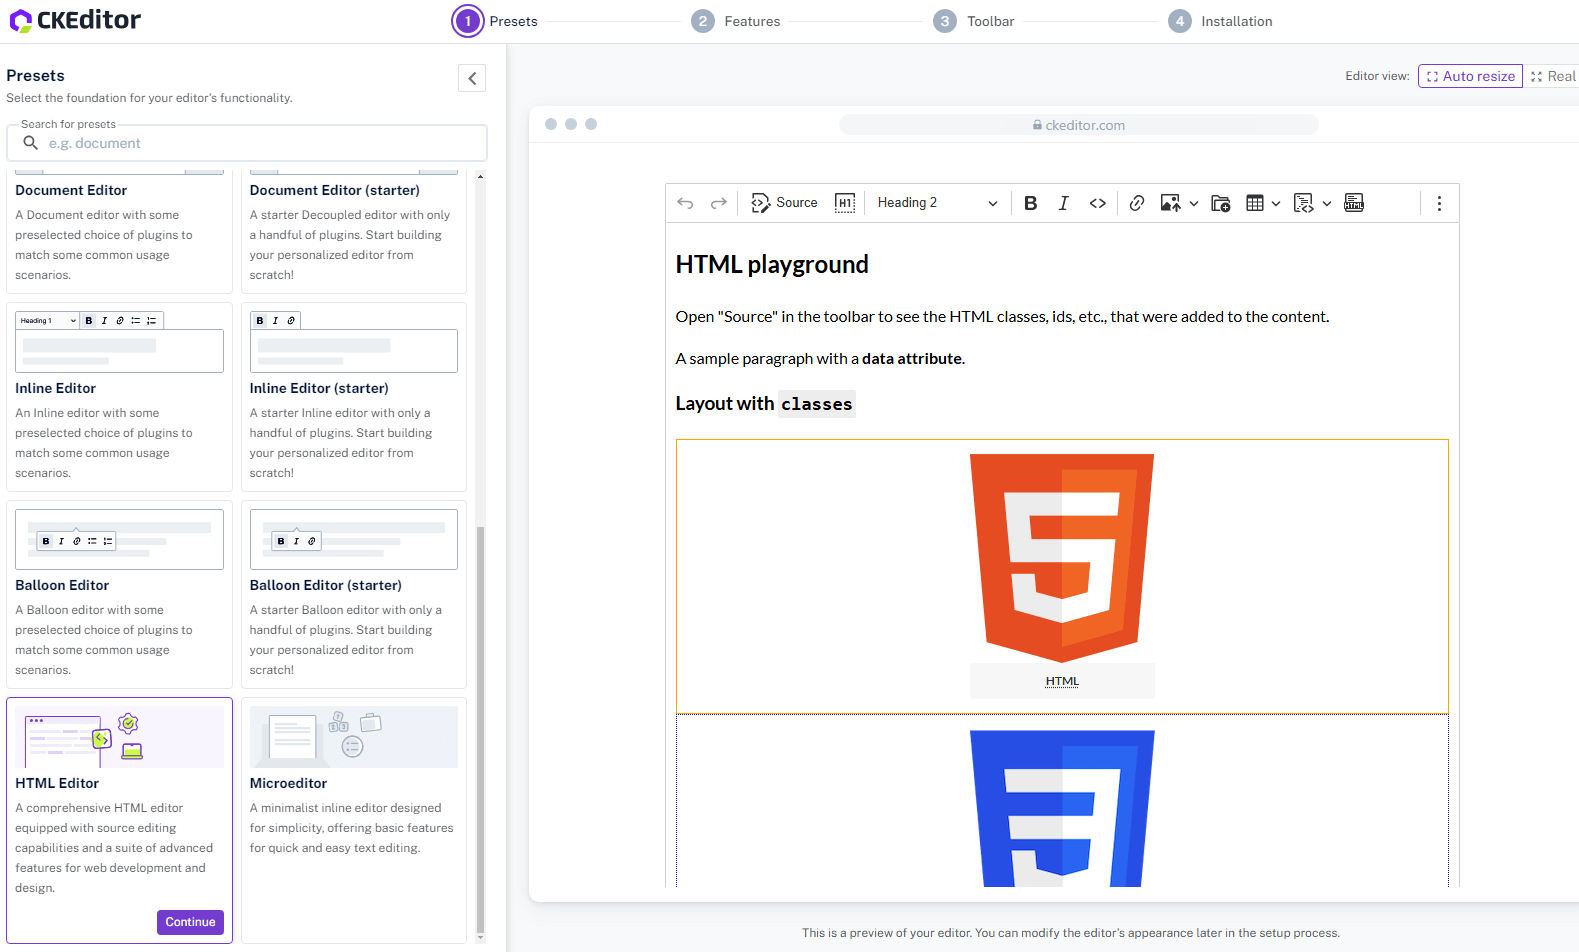Toggle Bold formatting
Screen dimensions: 1579x952
point(1030,203)
